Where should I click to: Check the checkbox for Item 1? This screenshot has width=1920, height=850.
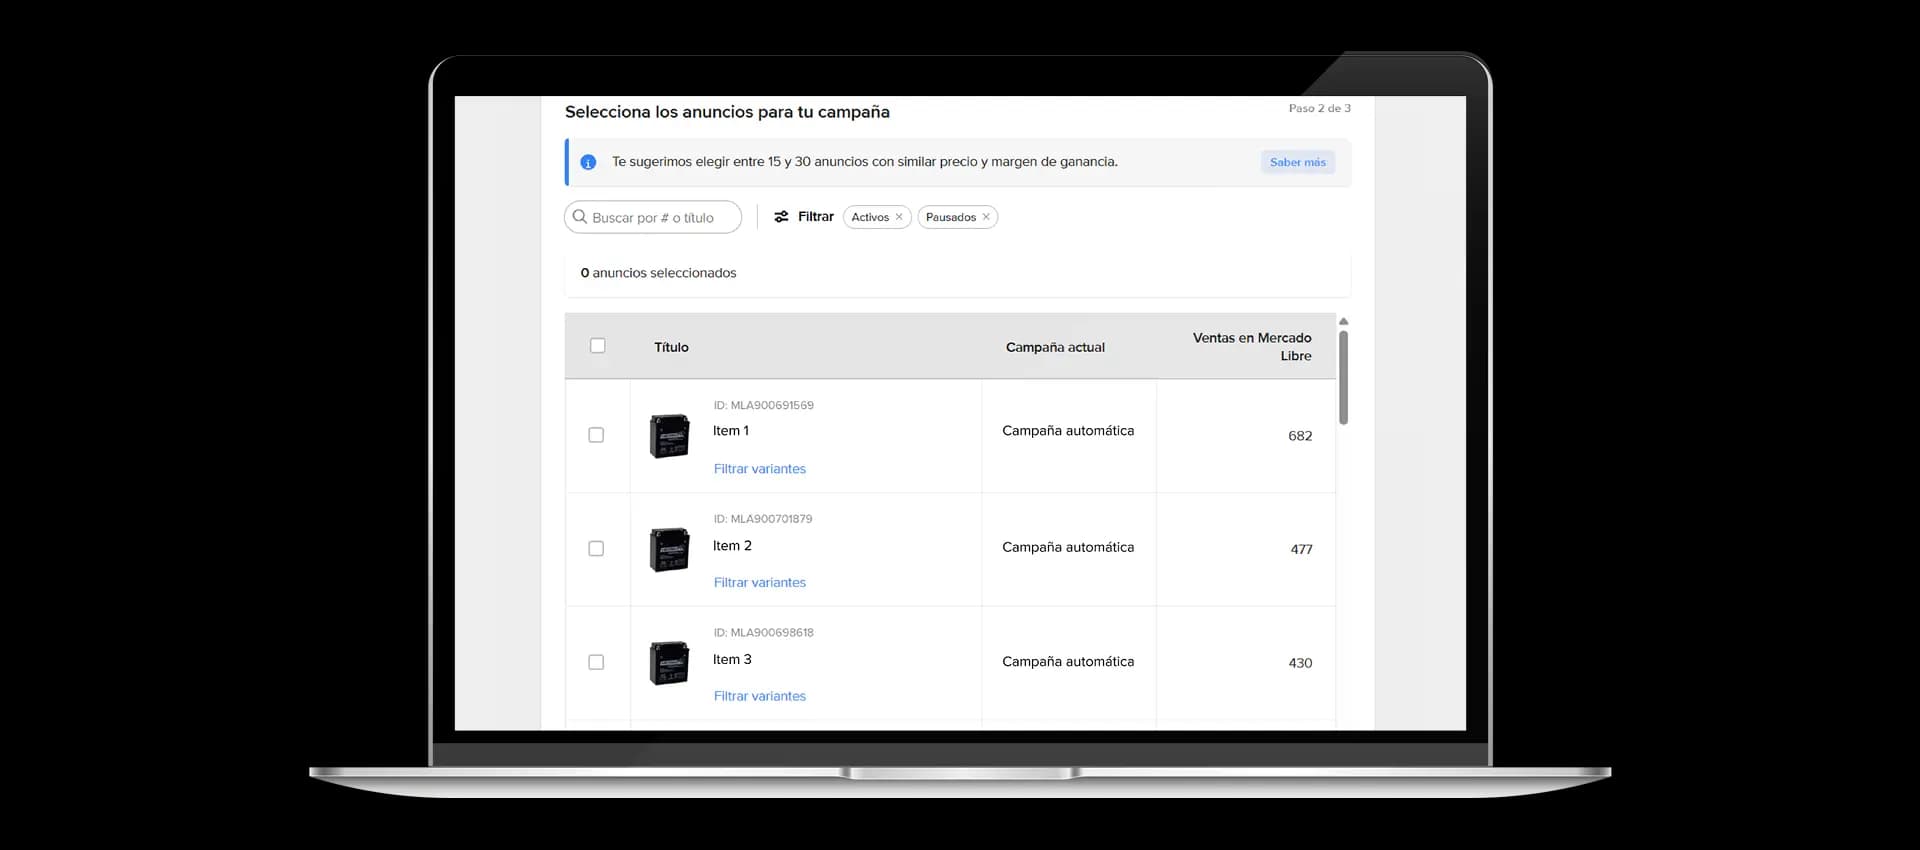[596, 435]
